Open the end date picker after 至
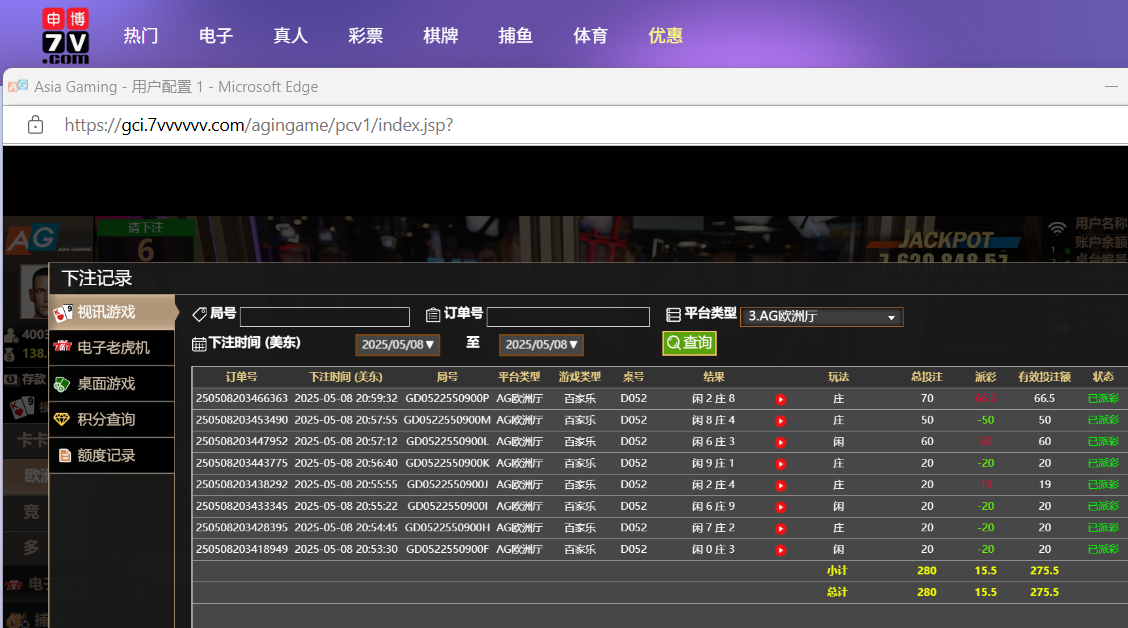This screenshot has width=1128, height=628. [541, 345]
